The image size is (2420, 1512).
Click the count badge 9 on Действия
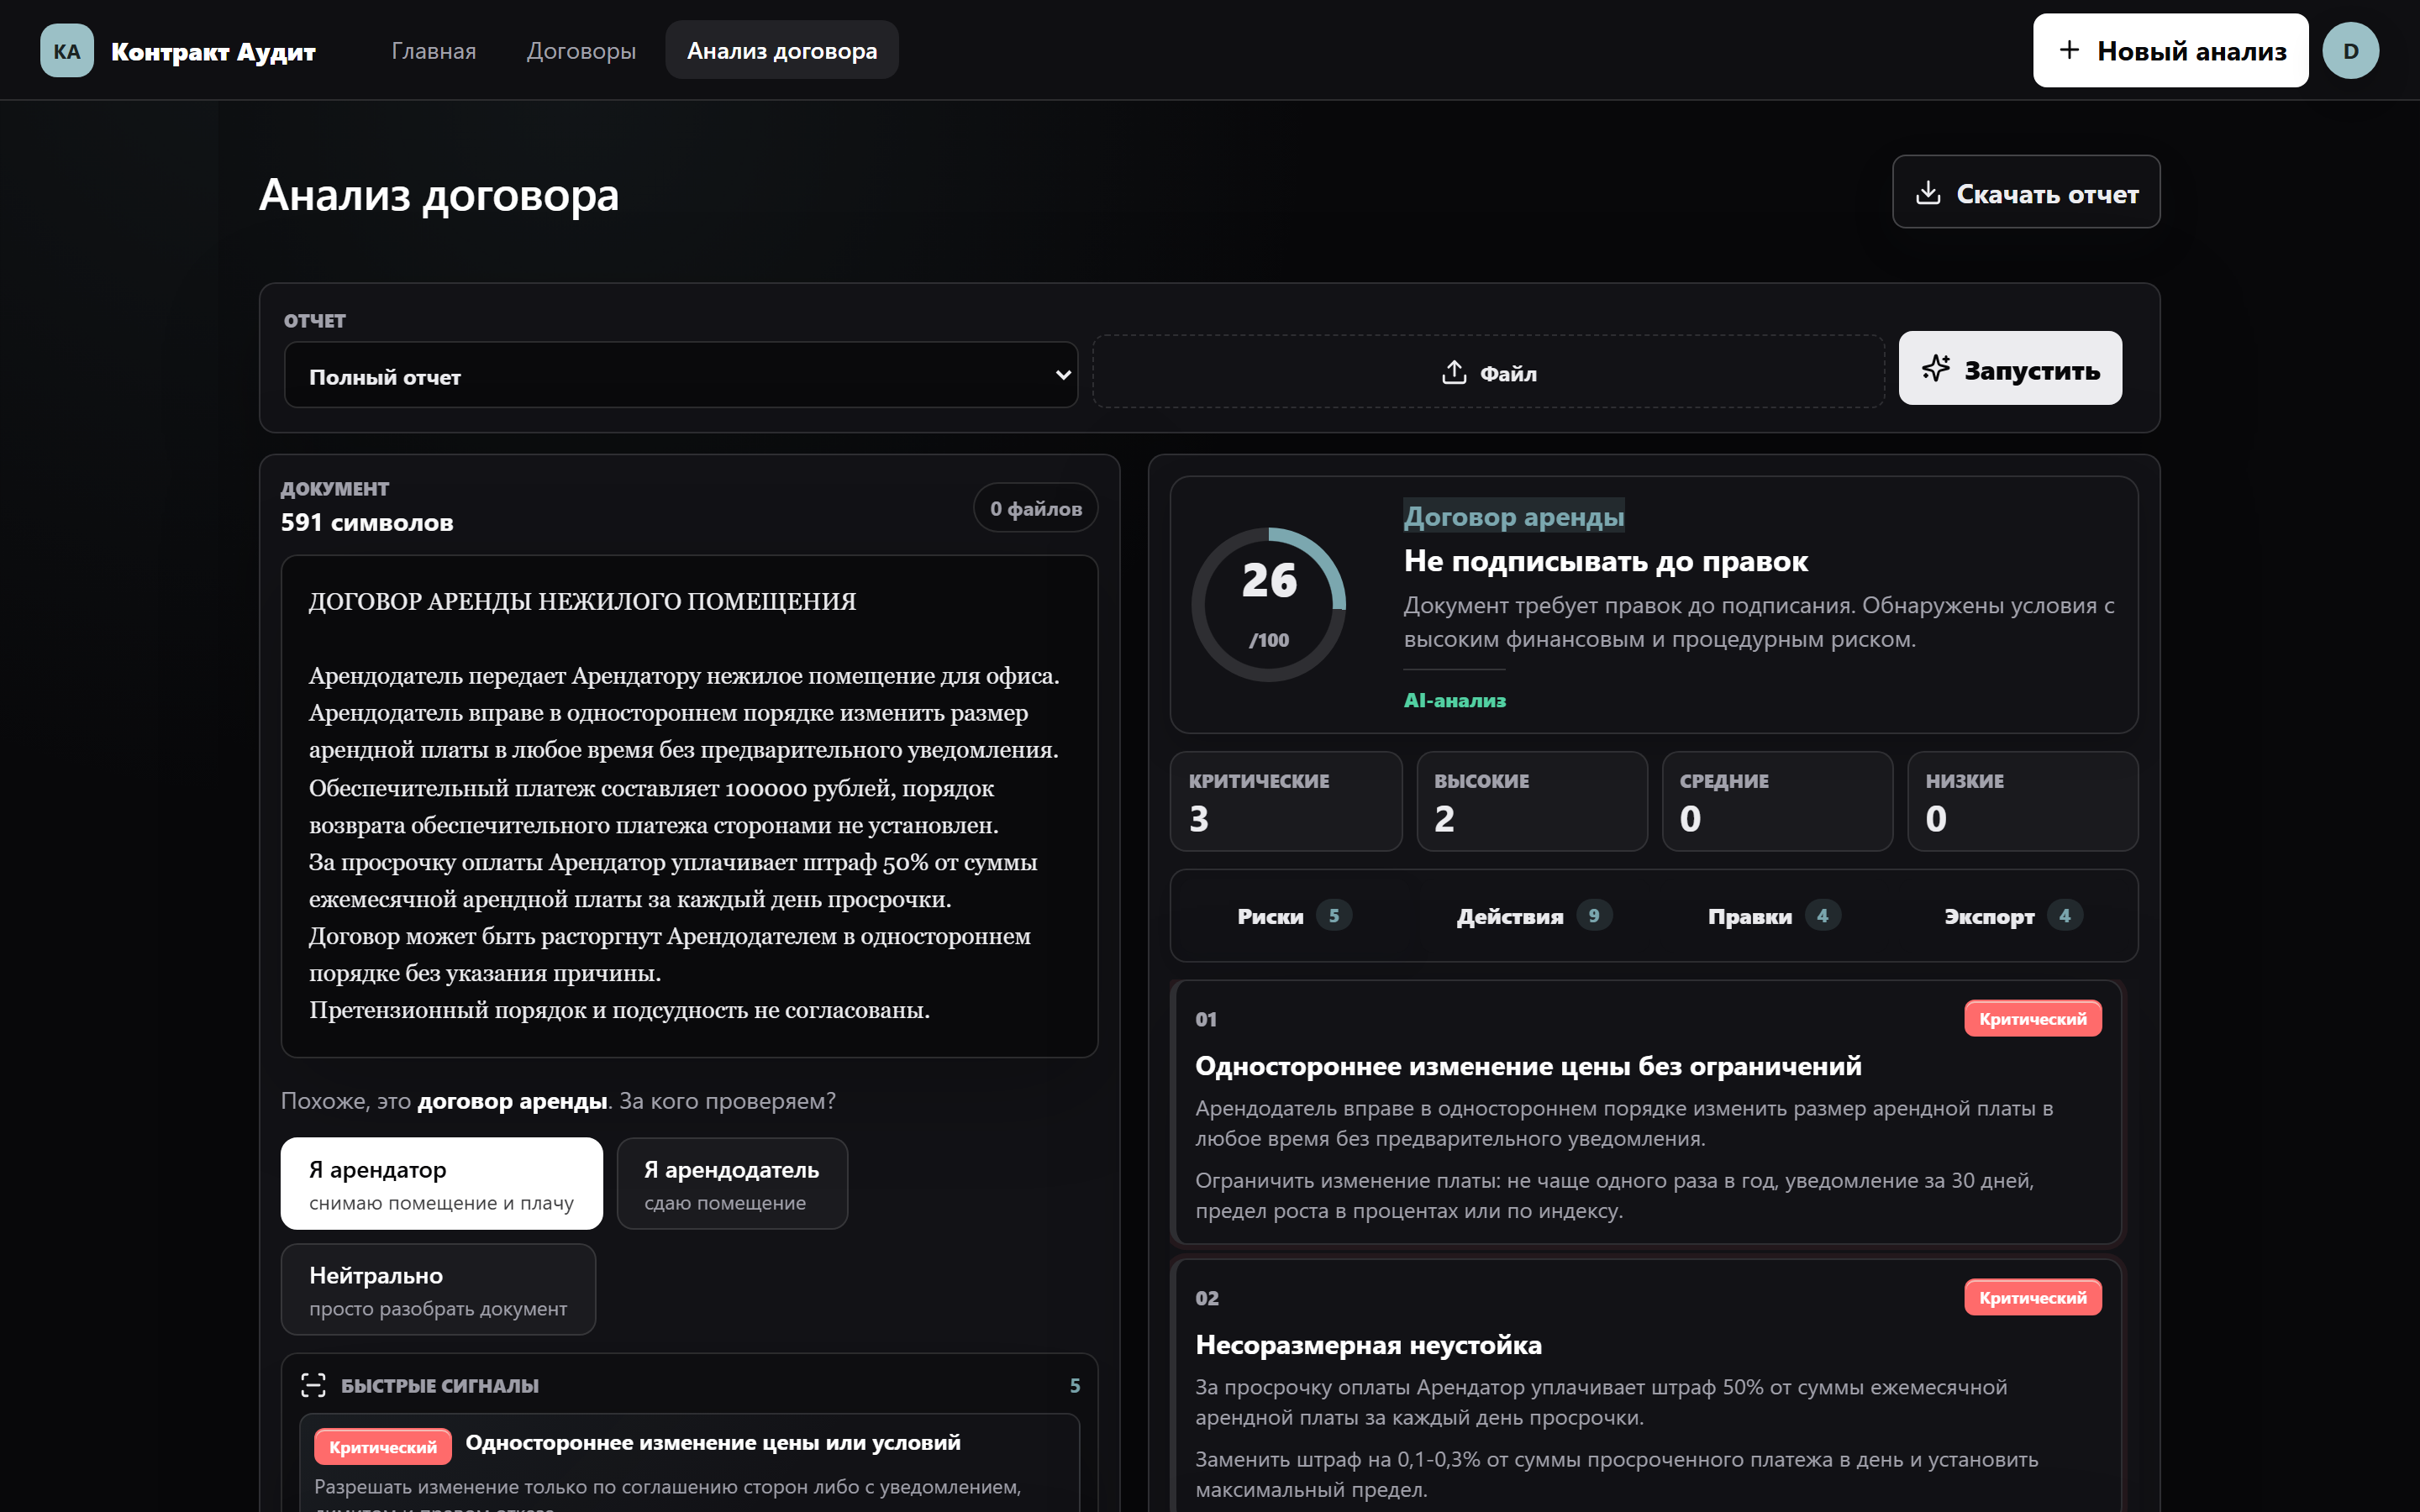coord(1594,915)
